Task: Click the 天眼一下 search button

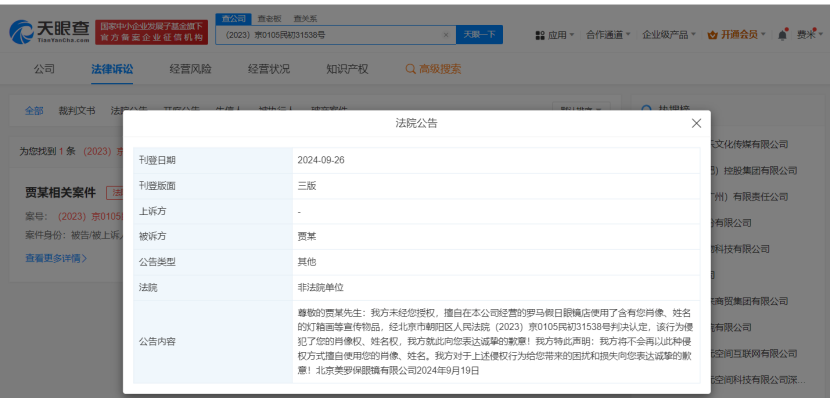Action: pos(479,35)
